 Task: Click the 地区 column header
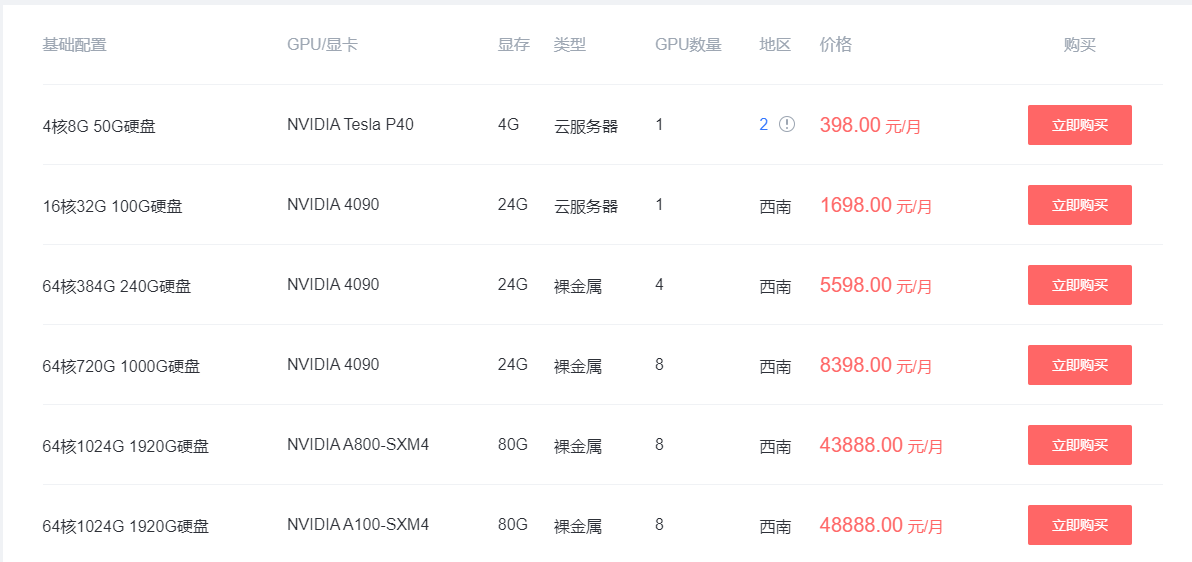[x=775, y=45]
